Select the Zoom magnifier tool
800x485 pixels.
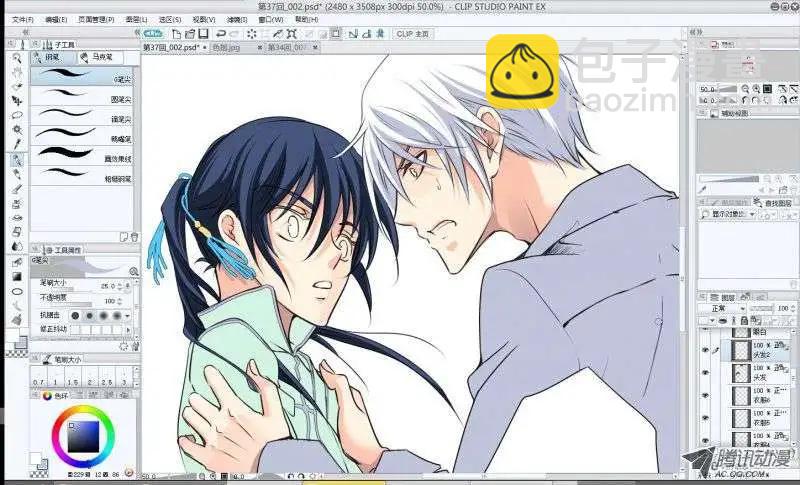point(17,58)
